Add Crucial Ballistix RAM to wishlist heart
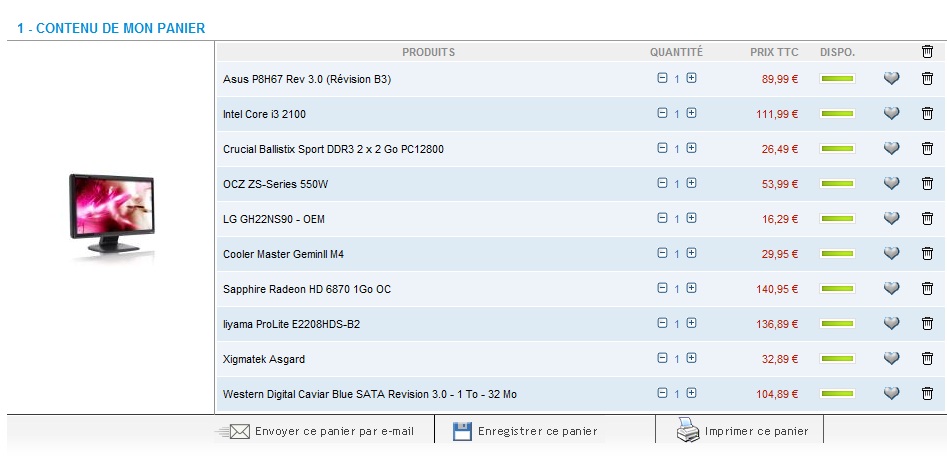 click(x=891, y=149)
